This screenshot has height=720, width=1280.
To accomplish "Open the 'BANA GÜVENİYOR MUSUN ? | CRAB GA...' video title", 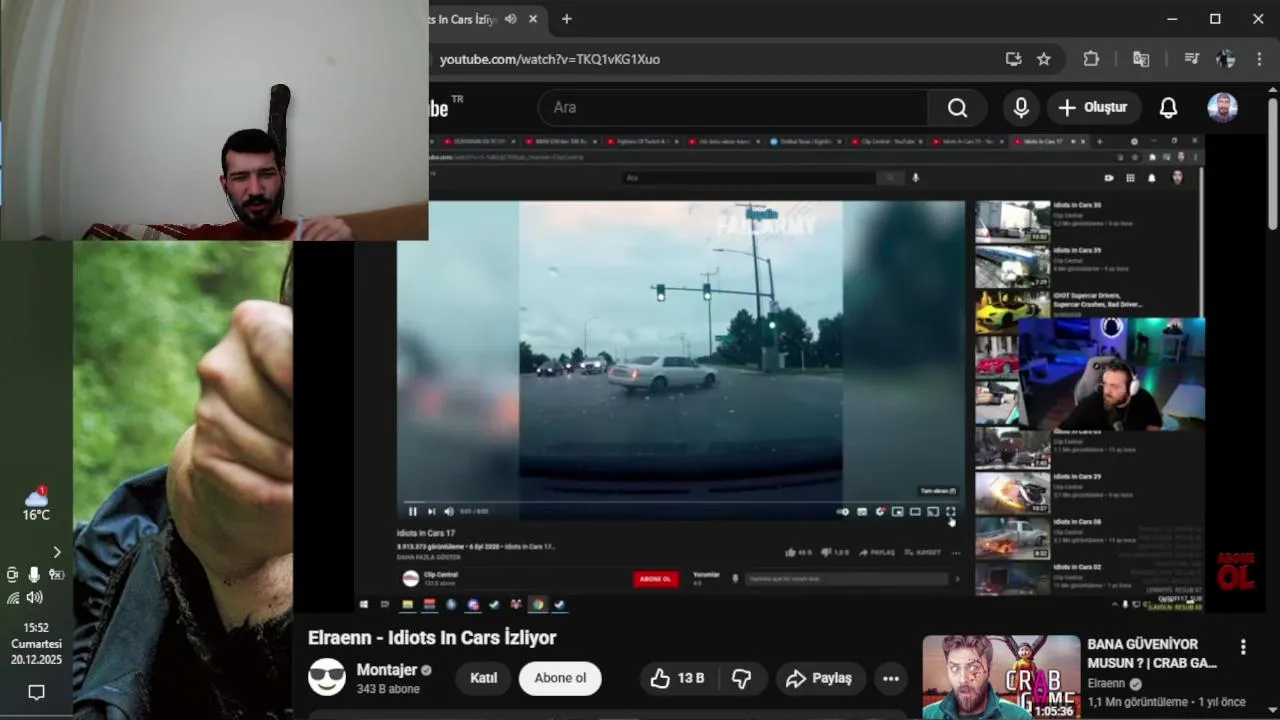I will (1152, 653).
